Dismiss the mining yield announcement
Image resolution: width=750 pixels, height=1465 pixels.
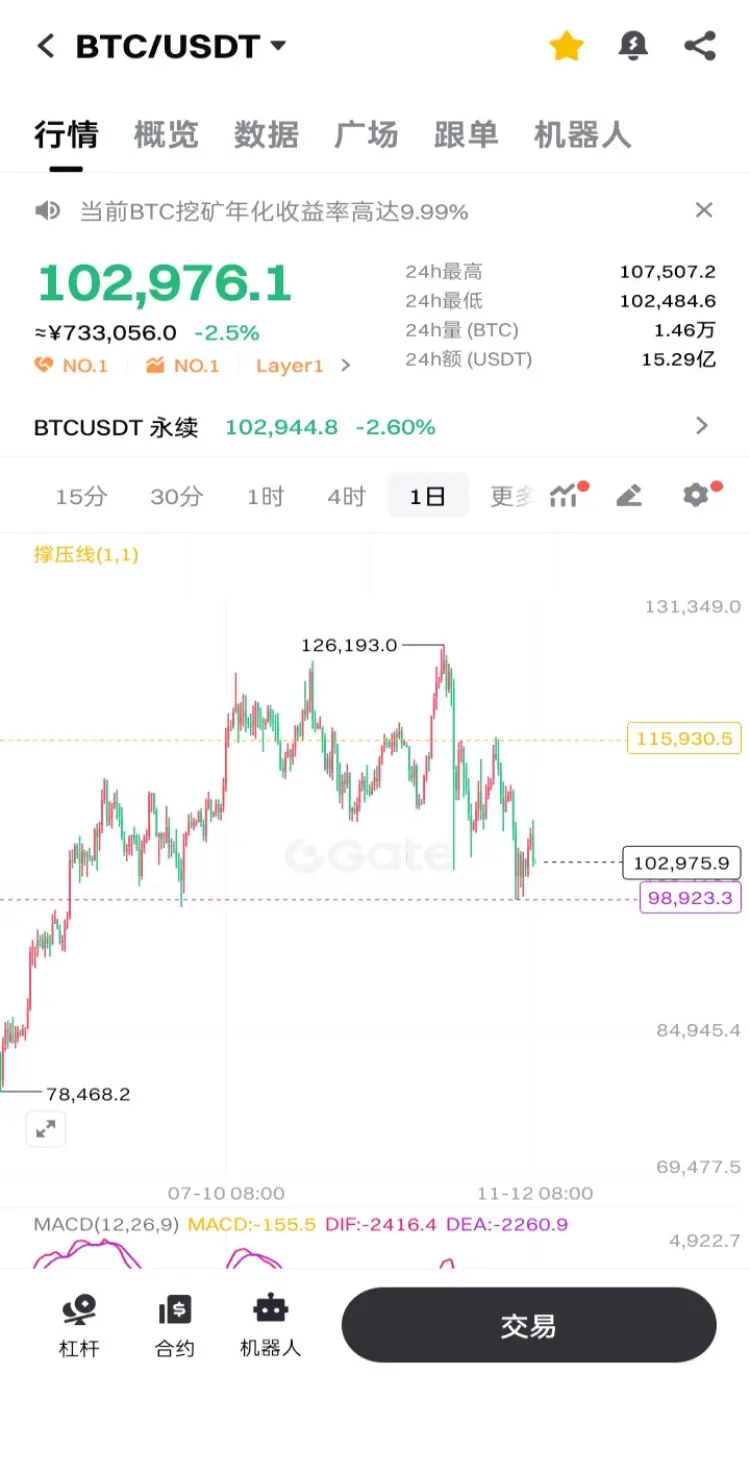coord(704,210)
